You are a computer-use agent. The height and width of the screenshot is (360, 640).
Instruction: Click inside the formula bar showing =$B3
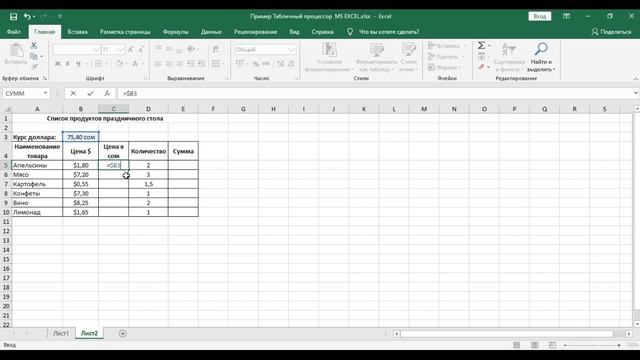[x=375, y=93]
